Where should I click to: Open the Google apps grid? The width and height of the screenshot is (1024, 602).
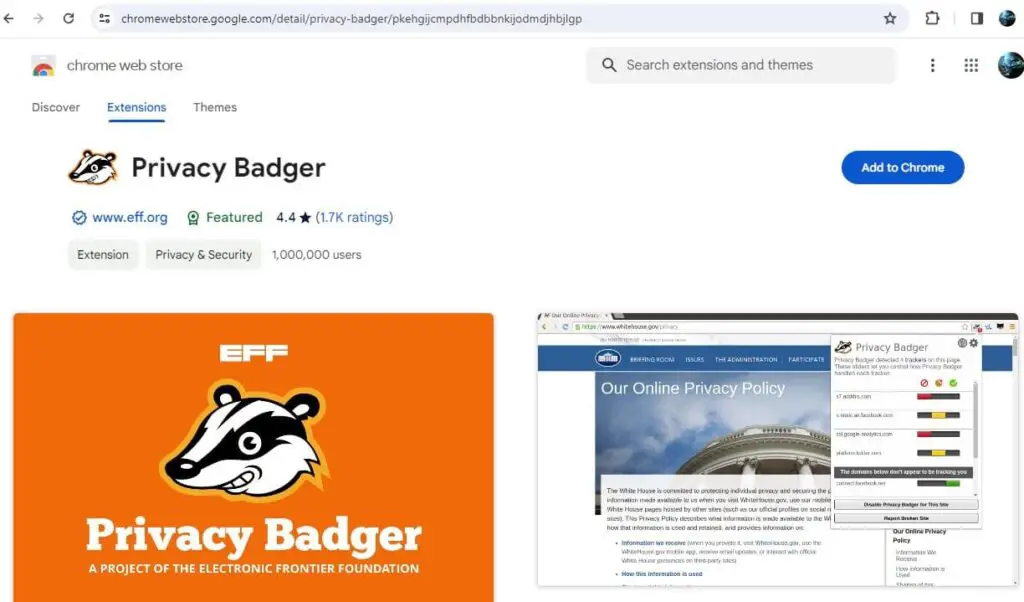pos(970,65)
